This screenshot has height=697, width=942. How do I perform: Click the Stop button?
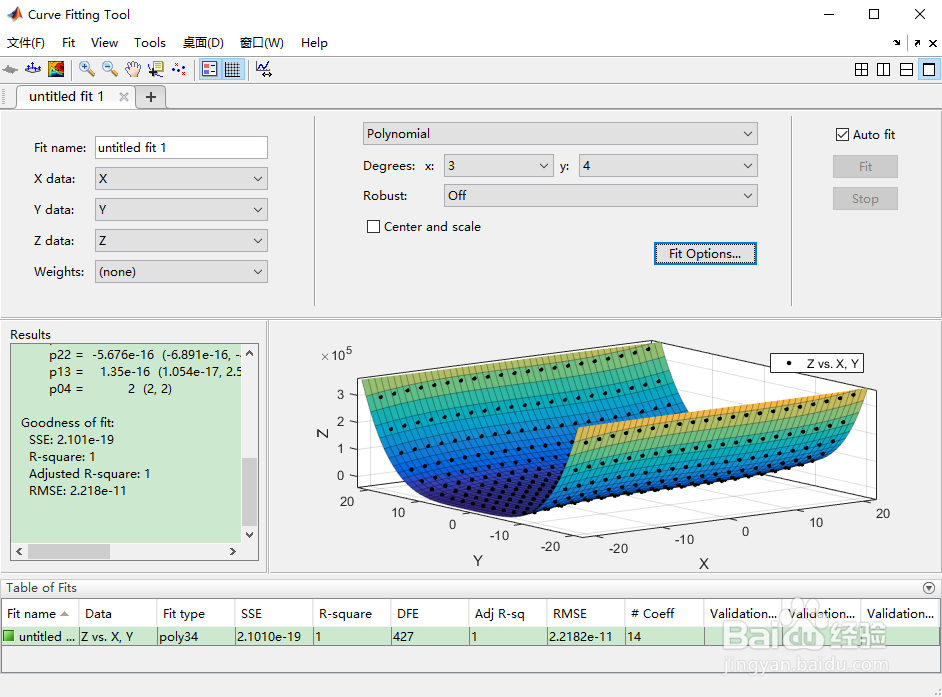coord(865,199)
